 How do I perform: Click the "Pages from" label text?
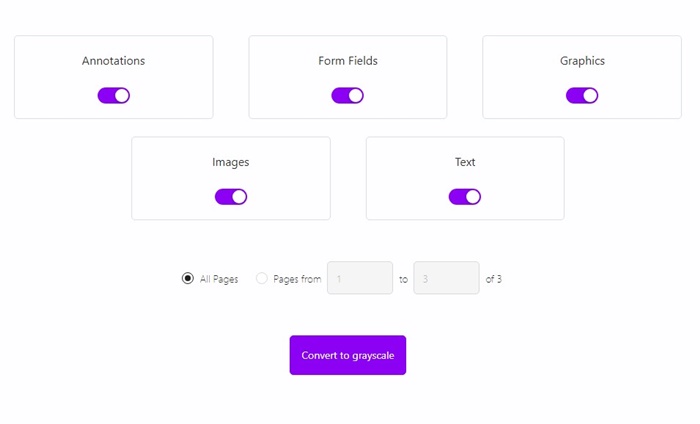[x=297, y=280]
